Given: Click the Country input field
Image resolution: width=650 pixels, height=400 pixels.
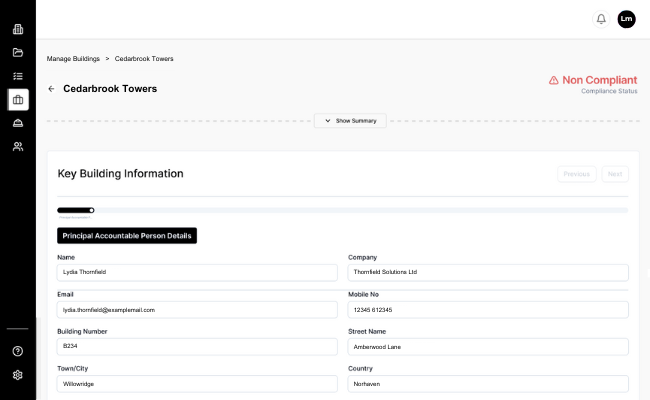Looking at the screenshot, I should click(x=488, y=384).
